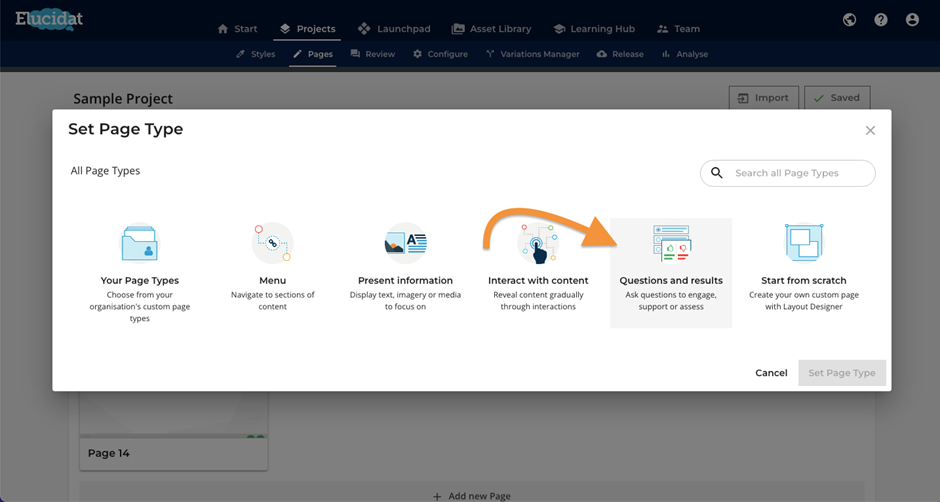The height and width of the screenshot is (502, 940).
Task: Select the Menu page type icon
Action: pyautogui.click(x=272, y=243)
